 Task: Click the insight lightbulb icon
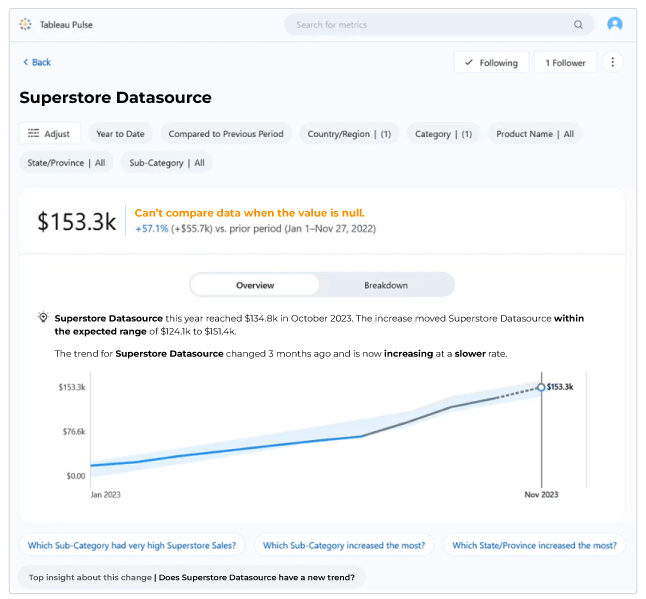(43, 318)
